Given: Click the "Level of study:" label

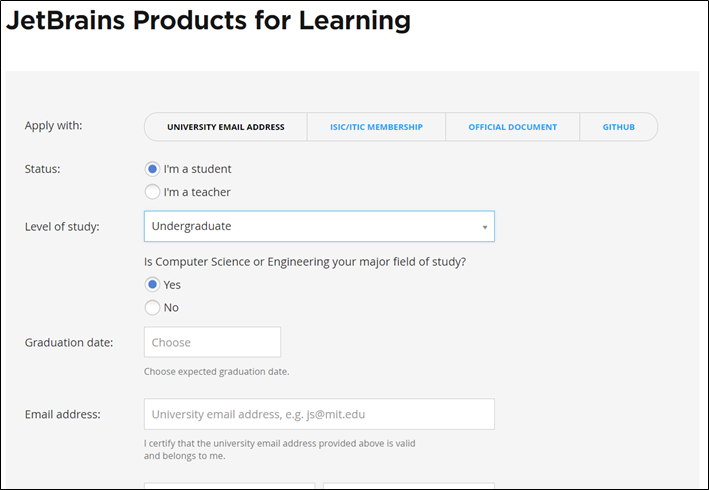Looking at the screenshot, I should 62,227.
